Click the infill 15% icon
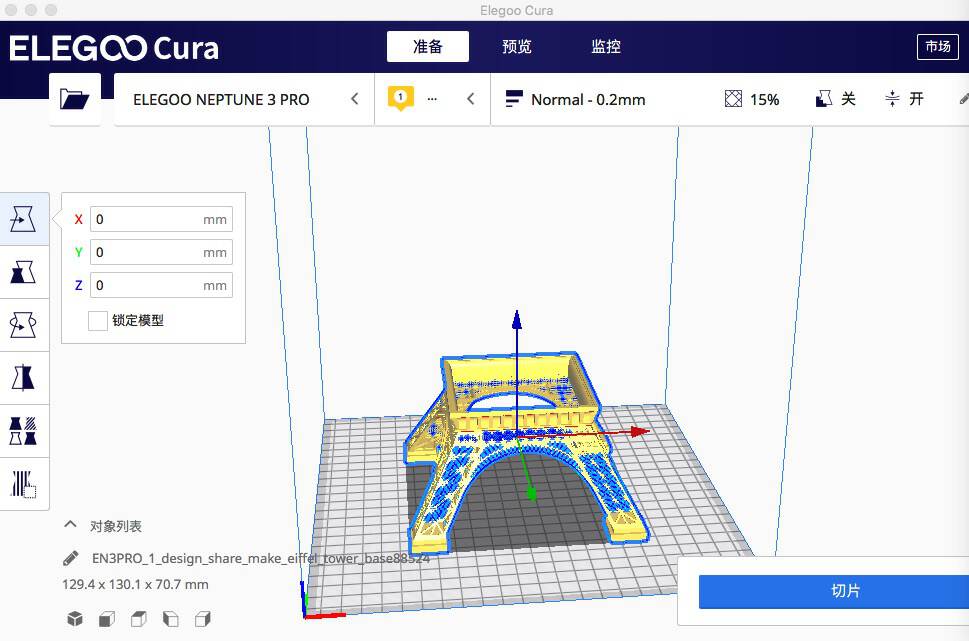Screen dimensions: 969x641 click(x=733, y=99)
